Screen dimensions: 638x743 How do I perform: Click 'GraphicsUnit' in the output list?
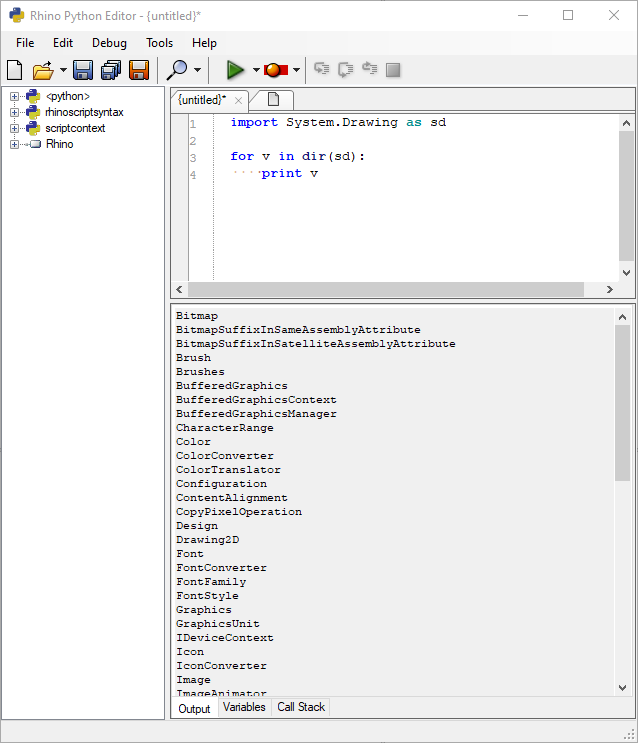pyautogui.click(x=218, y=624)
